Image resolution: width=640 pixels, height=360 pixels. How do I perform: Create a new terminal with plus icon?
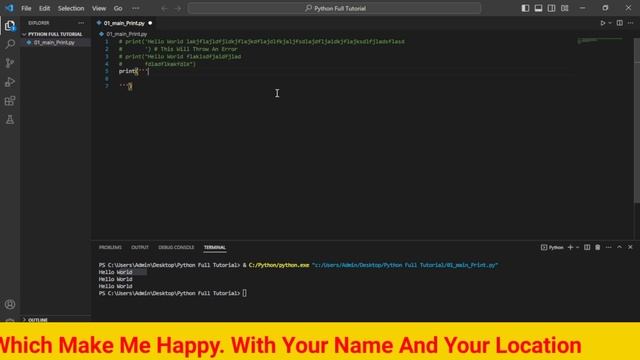click(571, 247)
